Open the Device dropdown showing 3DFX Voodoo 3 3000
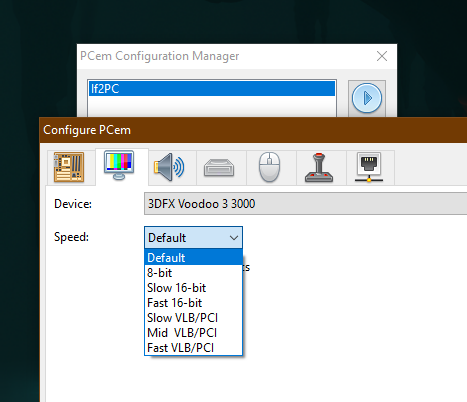Viewport: 467px width, 402px height. click(x=305, y=203)
